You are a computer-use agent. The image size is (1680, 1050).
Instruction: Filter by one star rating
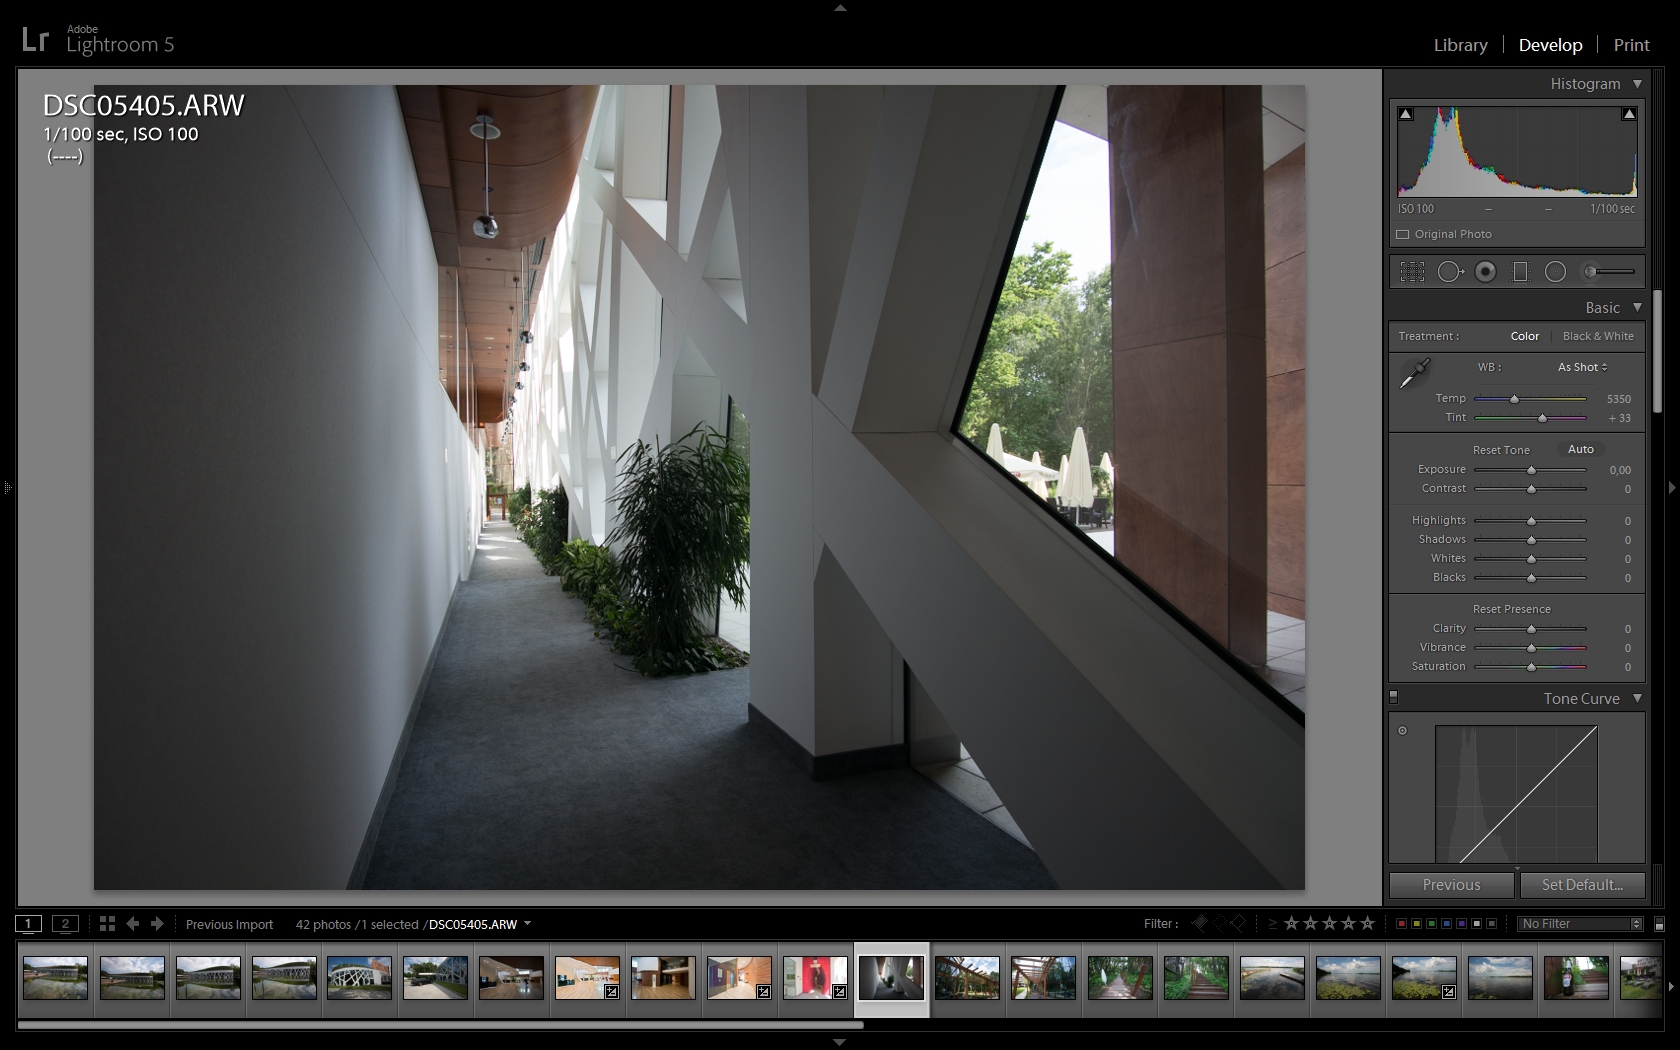pos(1291,923)
